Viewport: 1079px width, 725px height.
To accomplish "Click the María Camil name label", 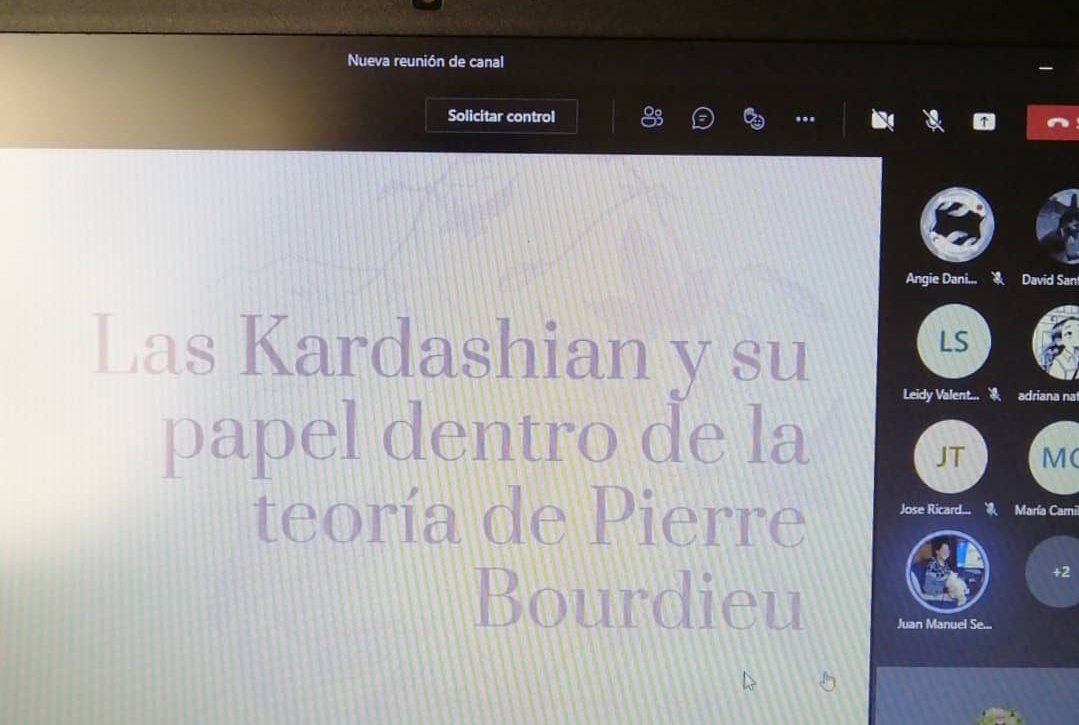I will (x=1047, y=510).
